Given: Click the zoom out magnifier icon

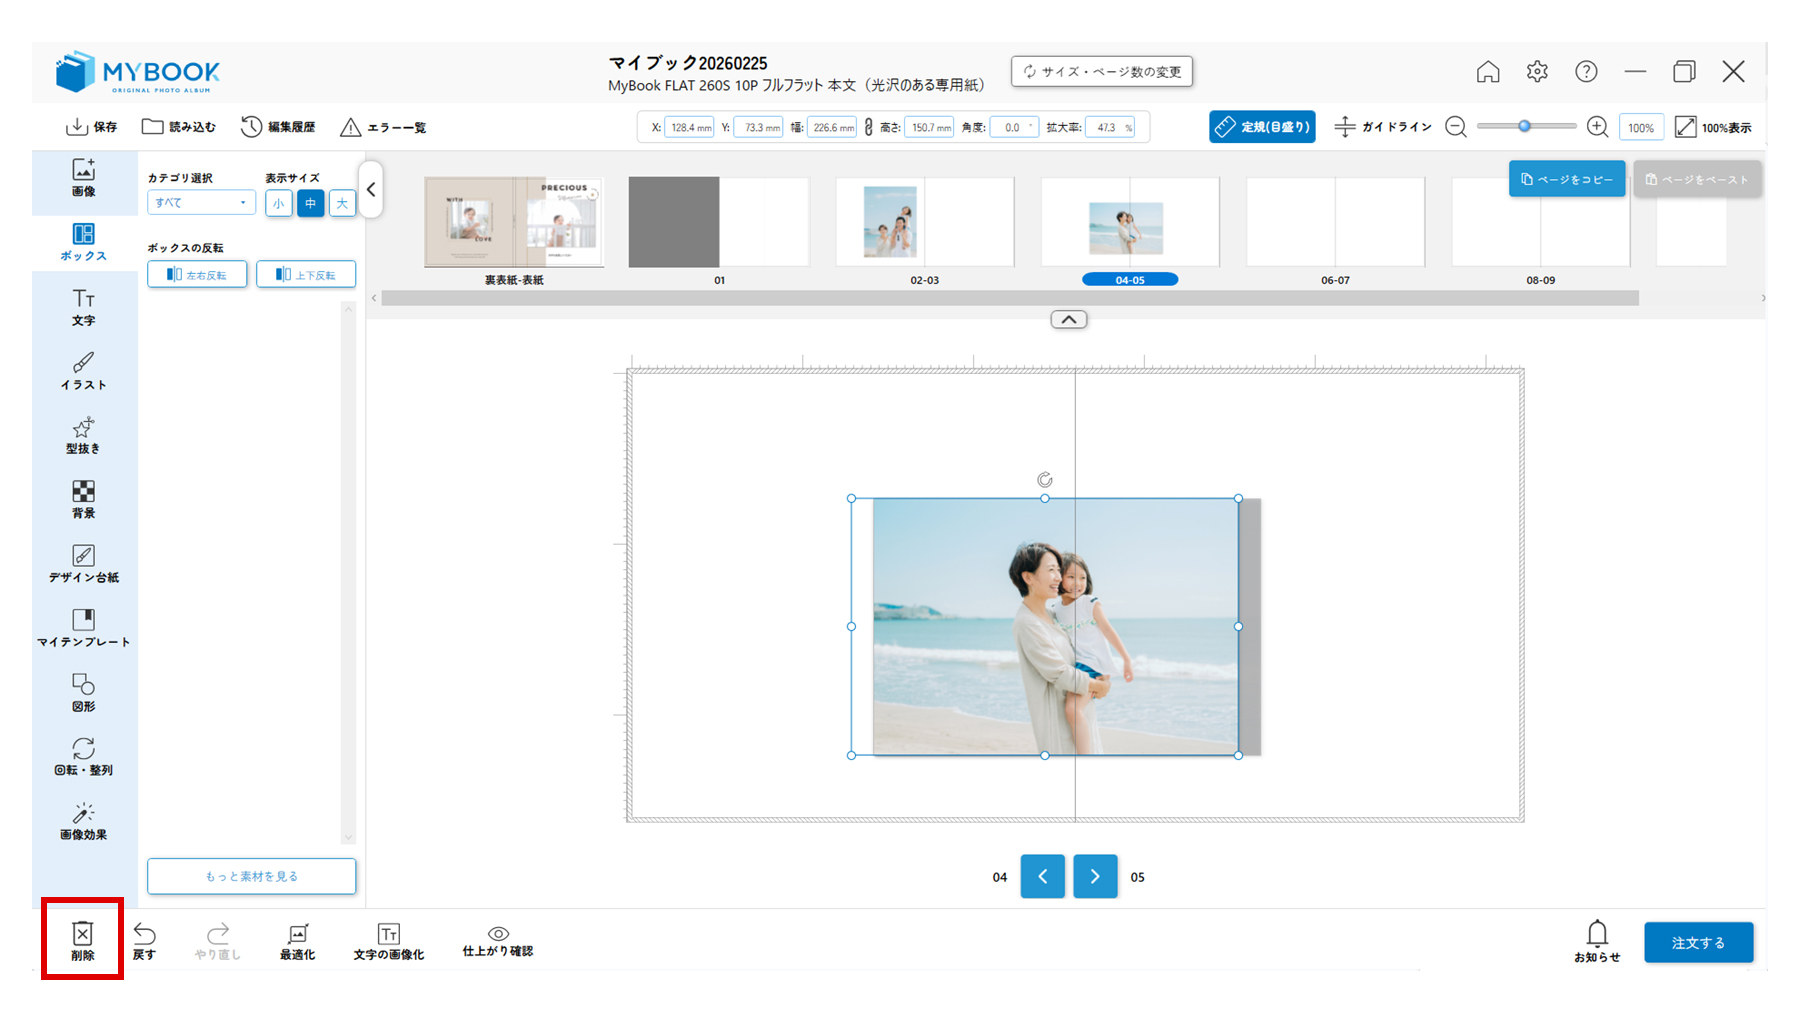Looking at the screenshot, I should pyautogui.click(x=1456, y=127).
